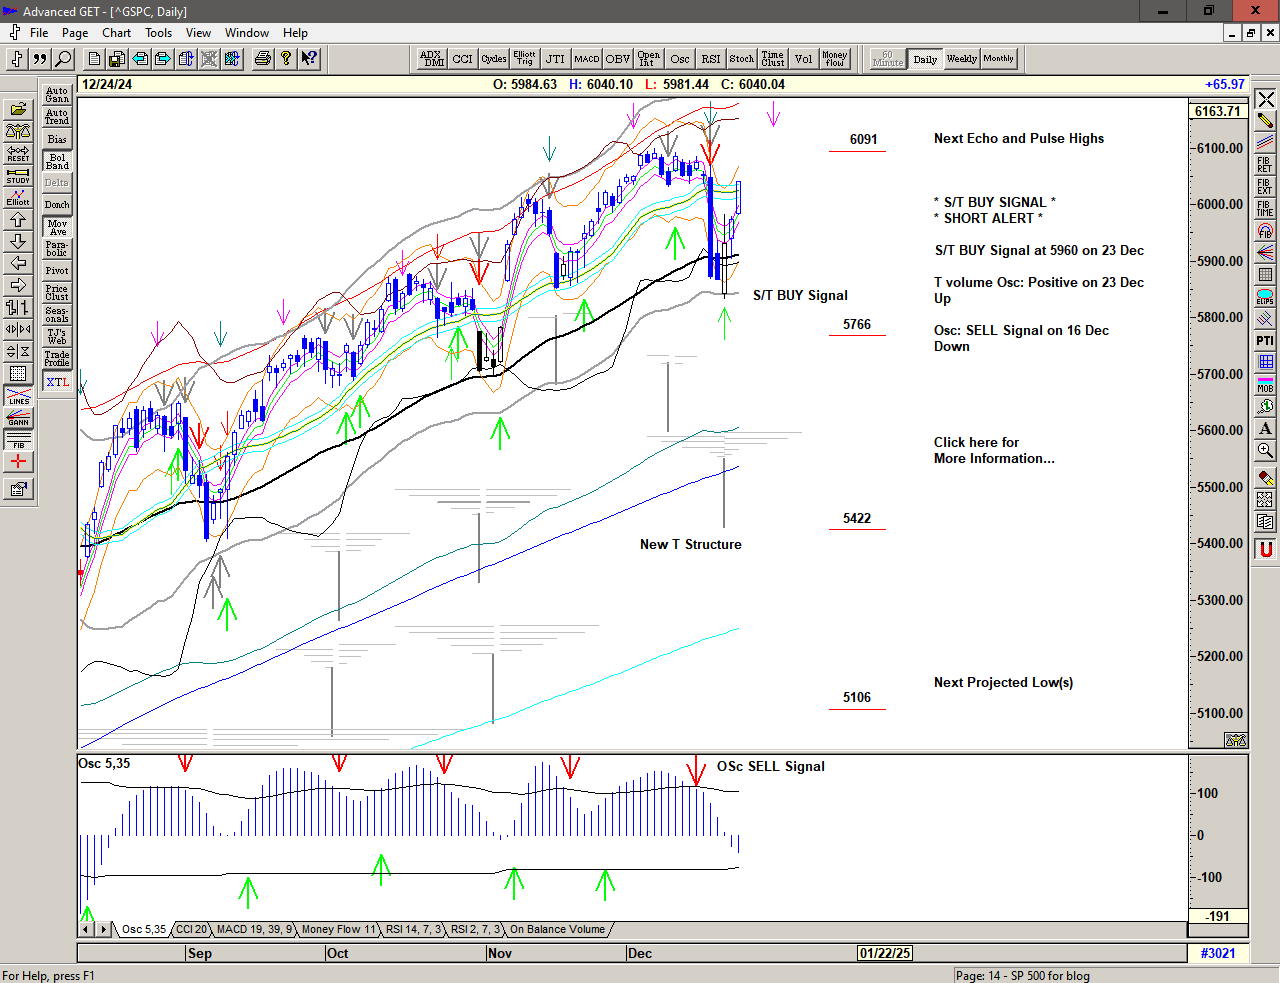Select the ELIPS ellipse tool
Viewport: 1280px width, 983px height.
pos(1265,297)
